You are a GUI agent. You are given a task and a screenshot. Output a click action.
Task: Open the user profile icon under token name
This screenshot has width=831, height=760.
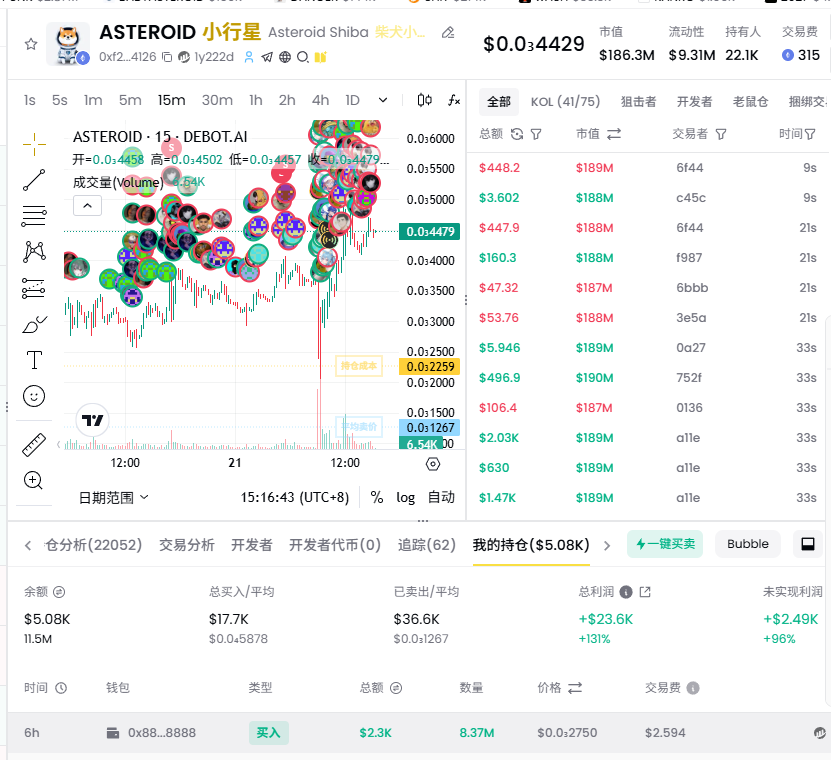point(249,57)
